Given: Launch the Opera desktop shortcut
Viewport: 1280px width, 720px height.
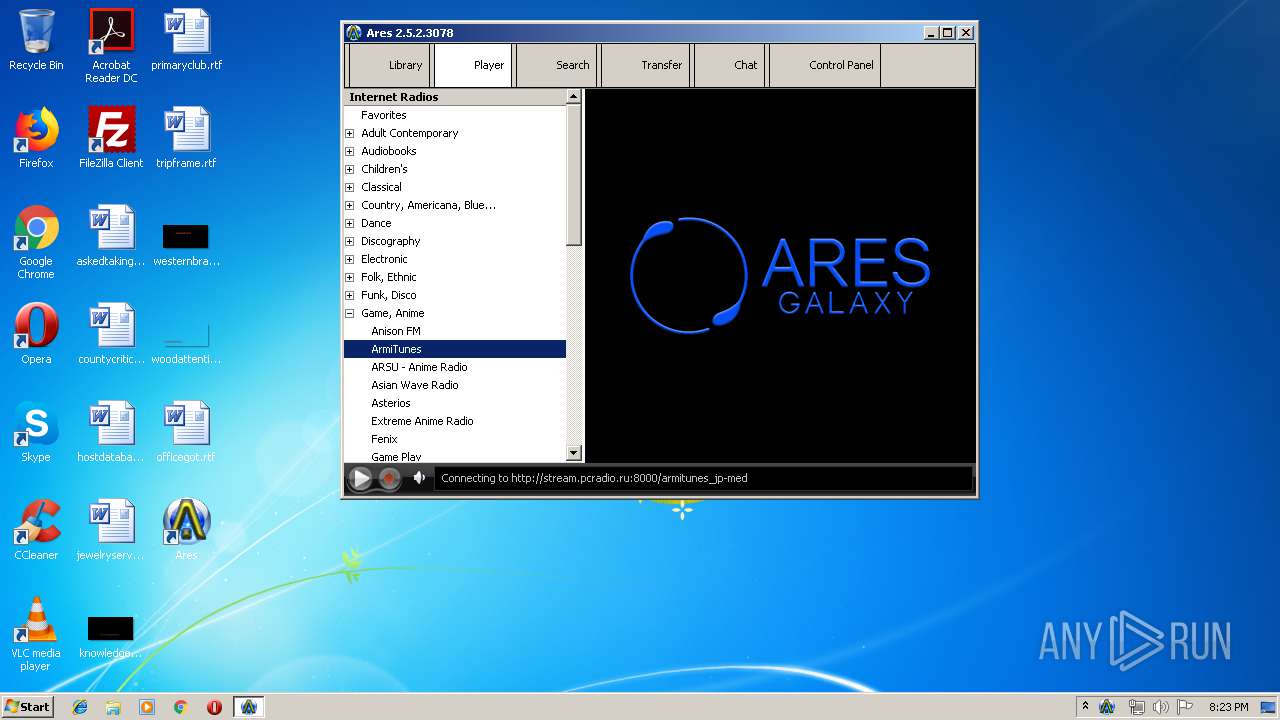Looking at the screenshot, I should 36,334.
